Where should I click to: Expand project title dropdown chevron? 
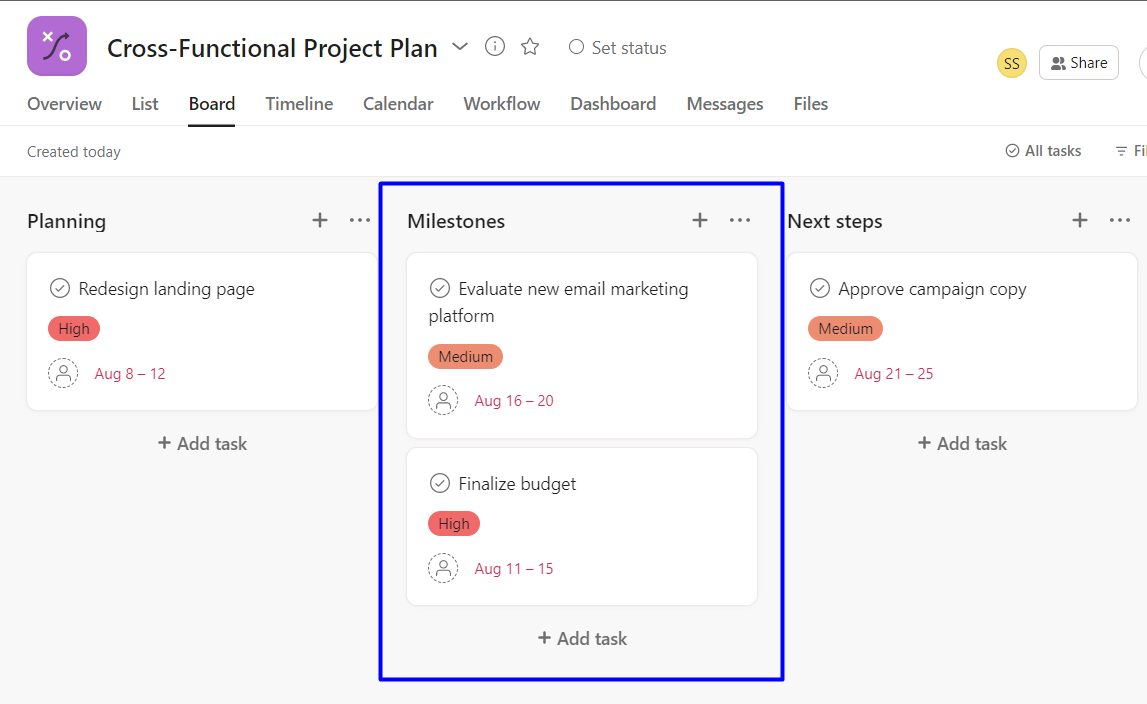(460, 47)
